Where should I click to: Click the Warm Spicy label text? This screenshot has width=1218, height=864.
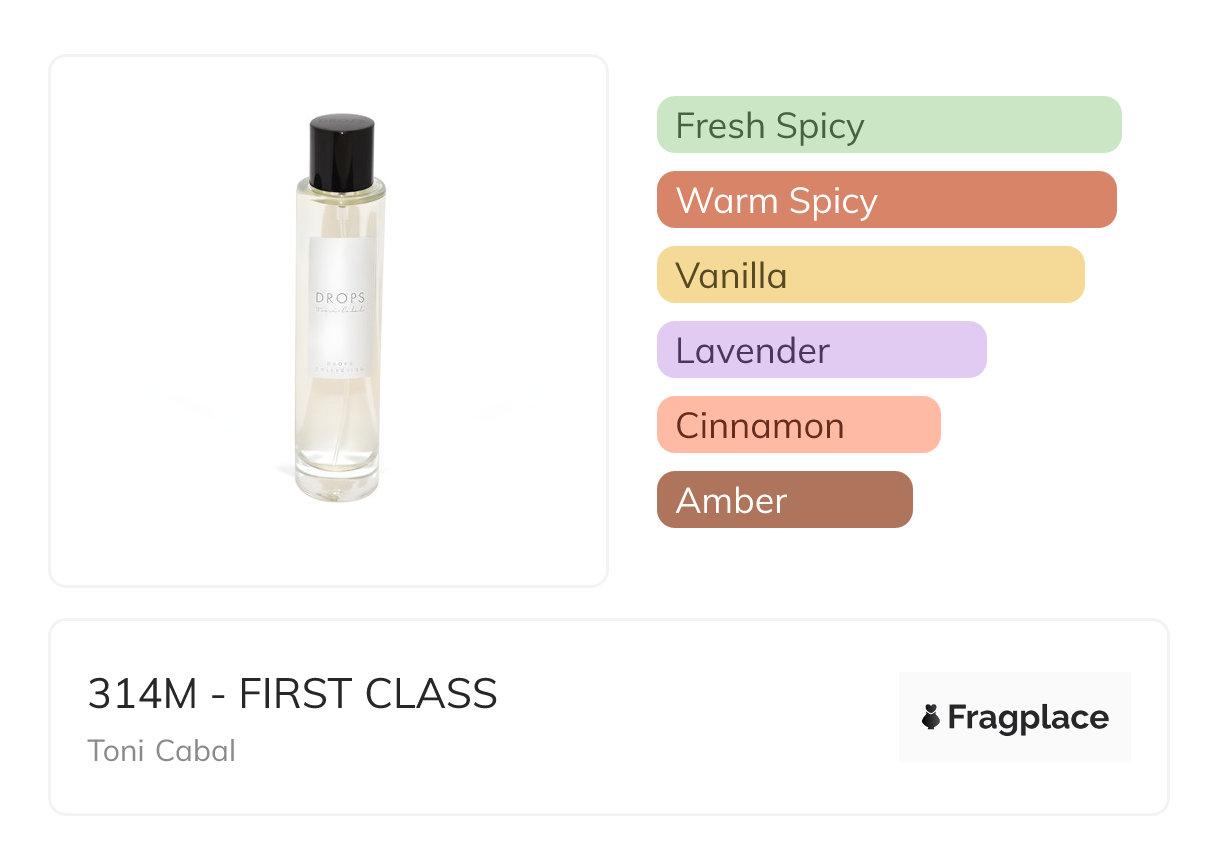pyautogui.click(x=777, y=202)
